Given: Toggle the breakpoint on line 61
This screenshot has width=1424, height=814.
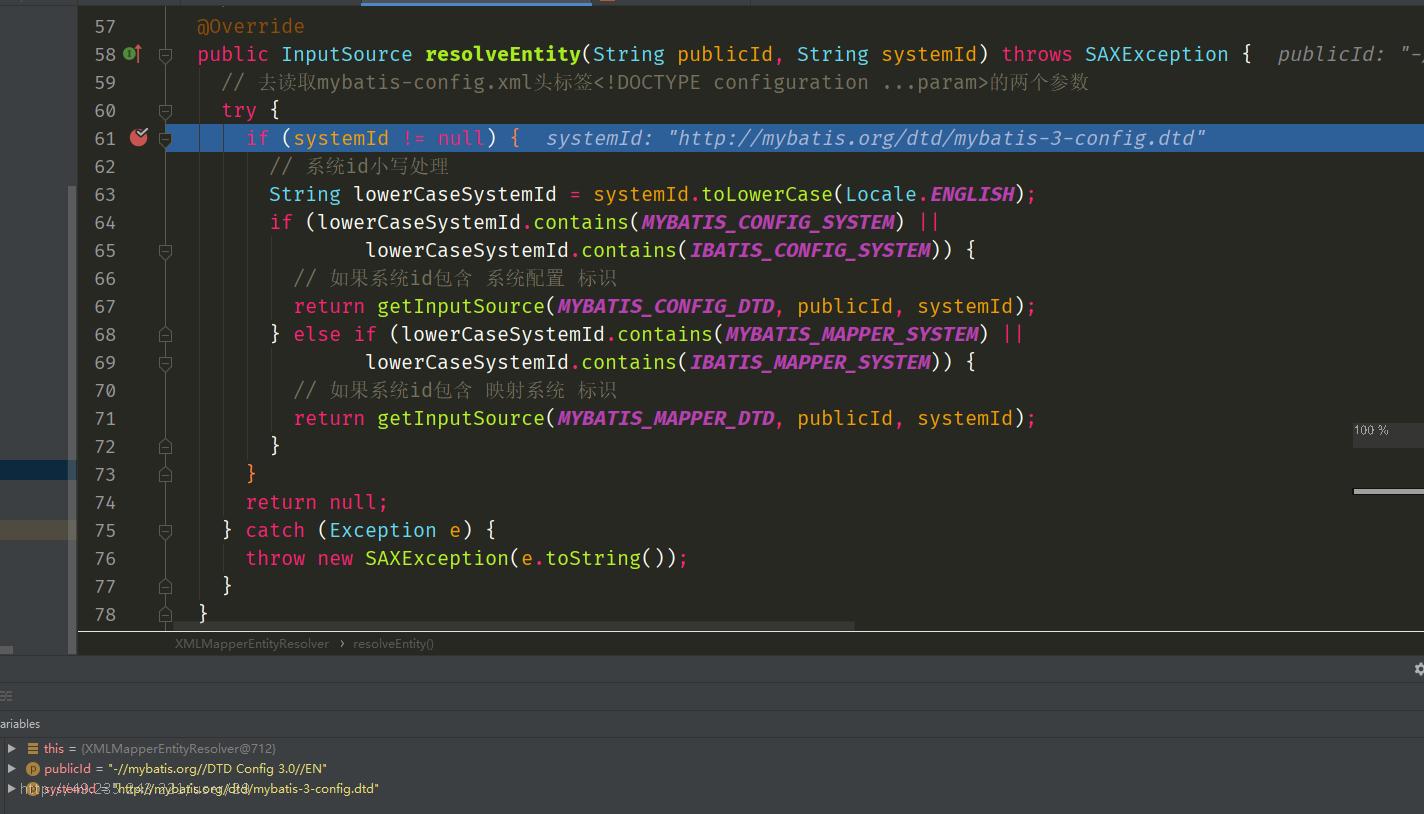Looking at the screenshot, I should (139, 137).
